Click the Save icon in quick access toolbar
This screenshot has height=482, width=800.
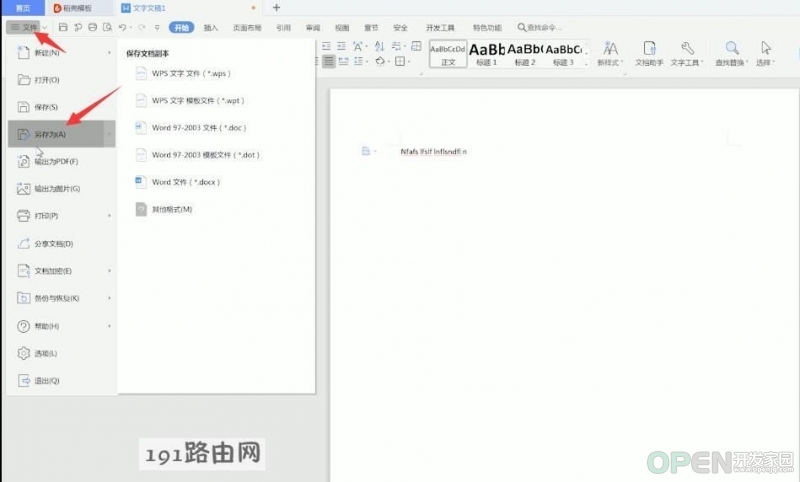(x=63, y=27)
